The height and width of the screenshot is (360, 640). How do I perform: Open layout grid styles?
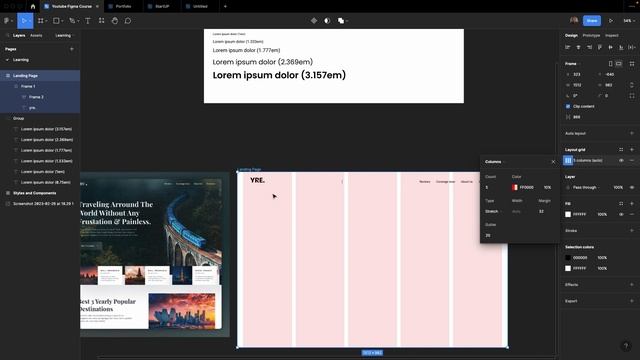[621, 150]
